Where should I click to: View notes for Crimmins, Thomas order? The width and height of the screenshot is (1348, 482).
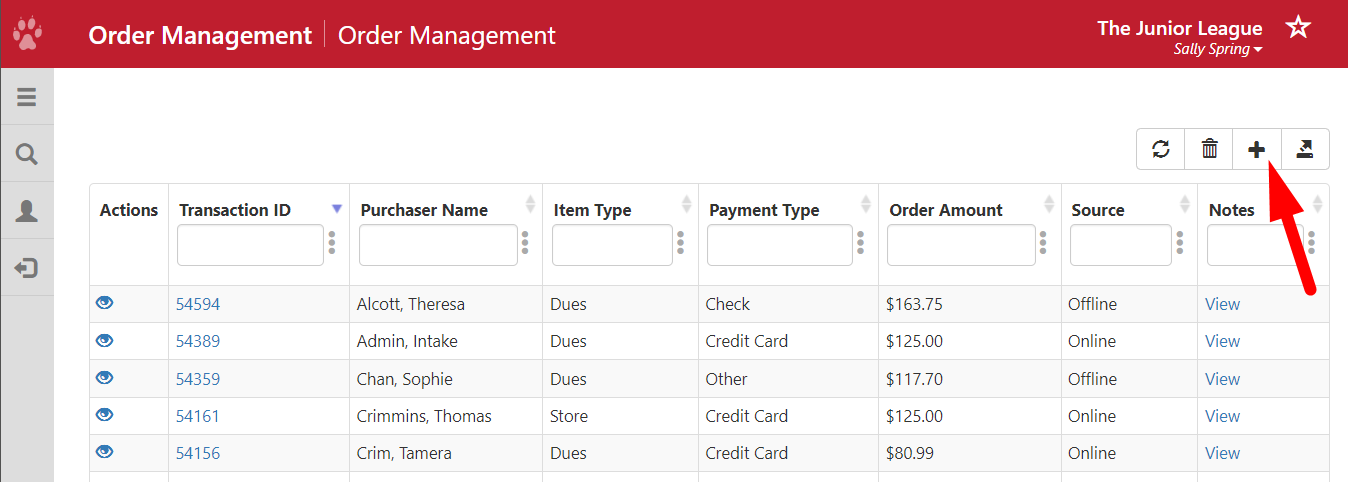[x=1222, y=416]
